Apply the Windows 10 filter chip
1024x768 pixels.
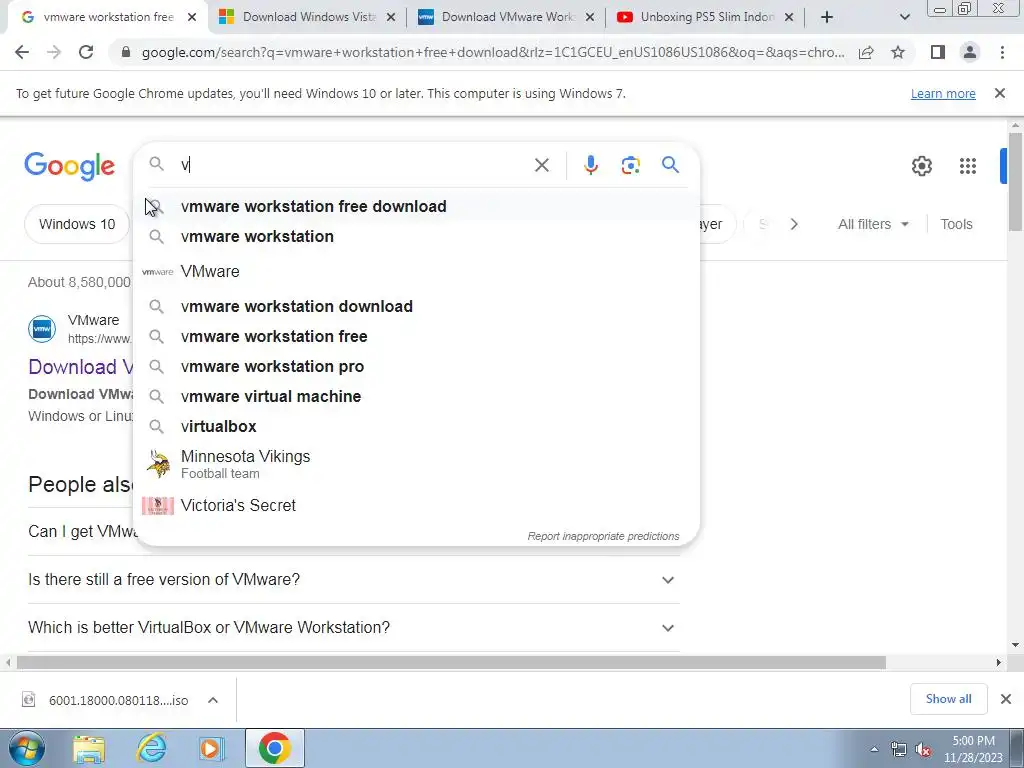point(77,224)
